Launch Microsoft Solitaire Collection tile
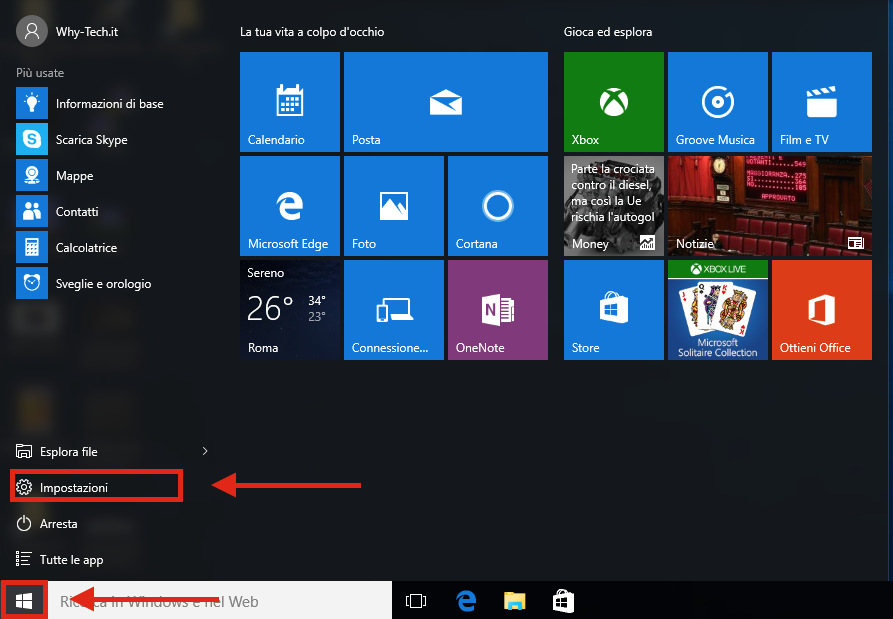Screen dimensions: 893x619 [718, 310]
